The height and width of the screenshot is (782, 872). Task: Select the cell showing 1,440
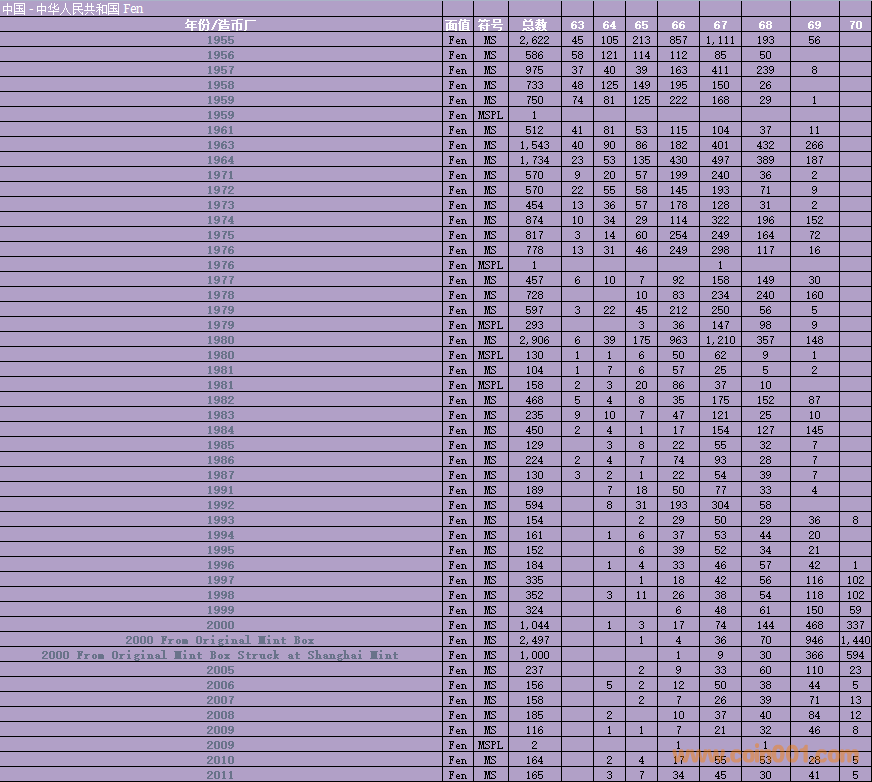click(x=855, y=640)
